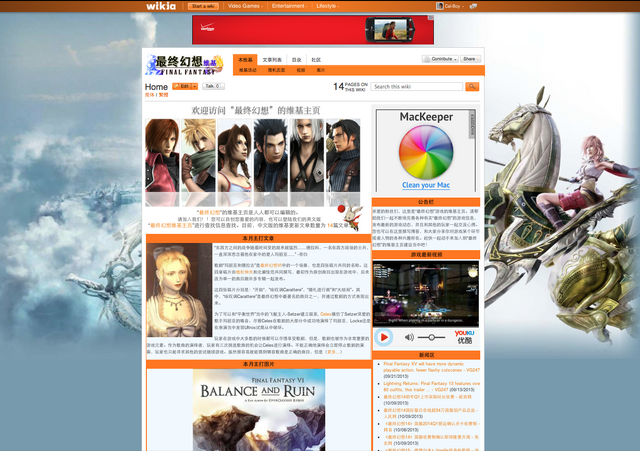Switch to 繁體 Chinese variant

tap(163, 95)
